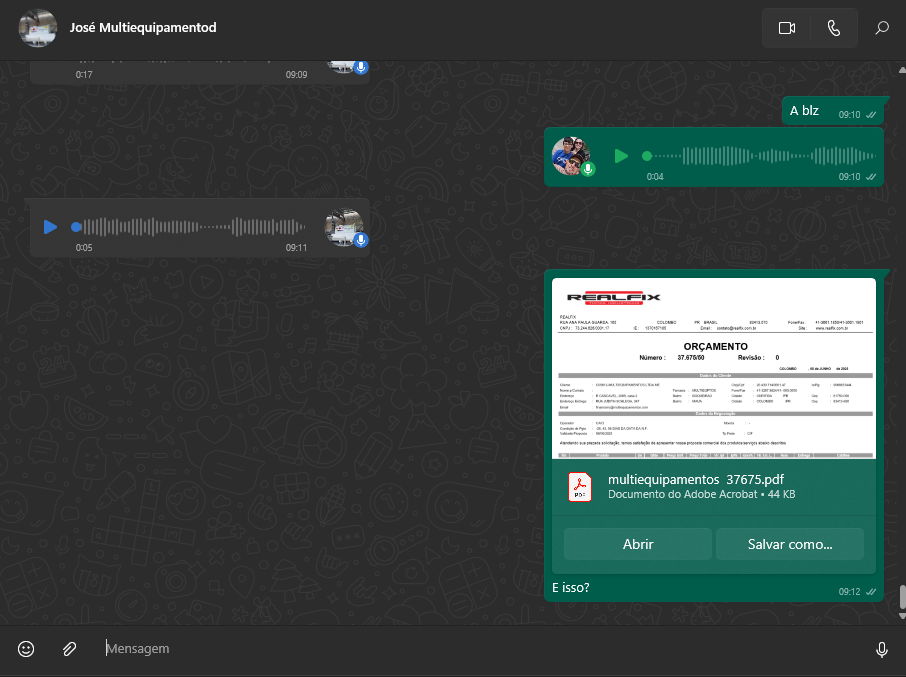Click the paperclip attach file icon

(69, 649)
